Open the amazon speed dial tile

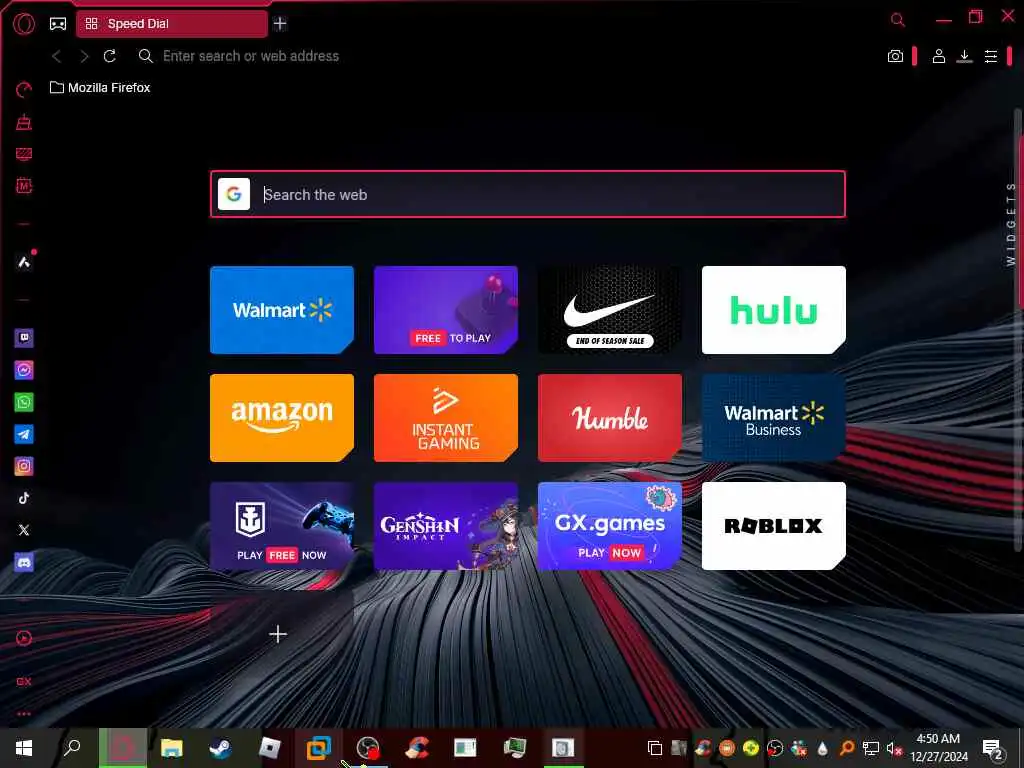(282, 418)
